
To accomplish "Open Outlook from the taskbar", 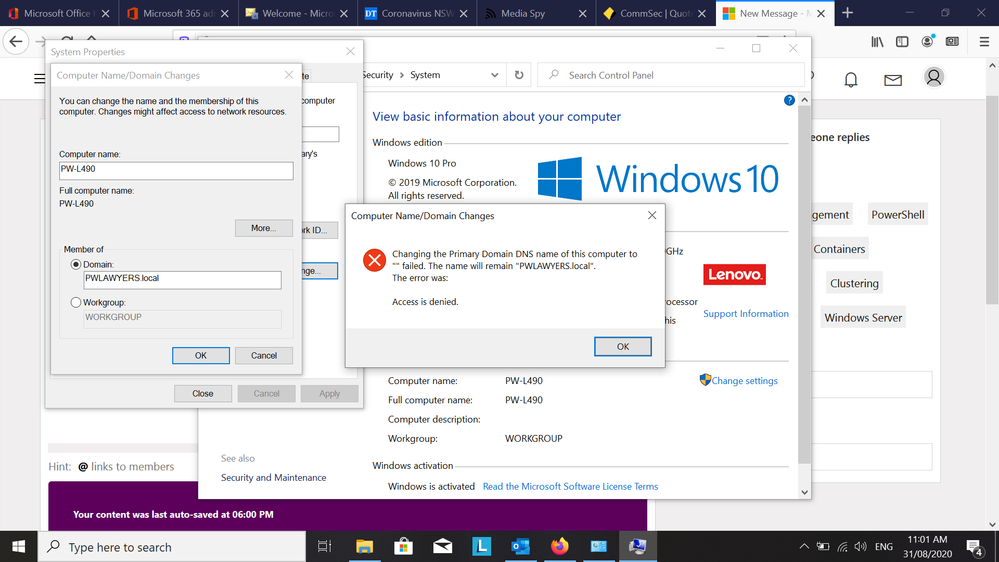I will tap(521, 547).
